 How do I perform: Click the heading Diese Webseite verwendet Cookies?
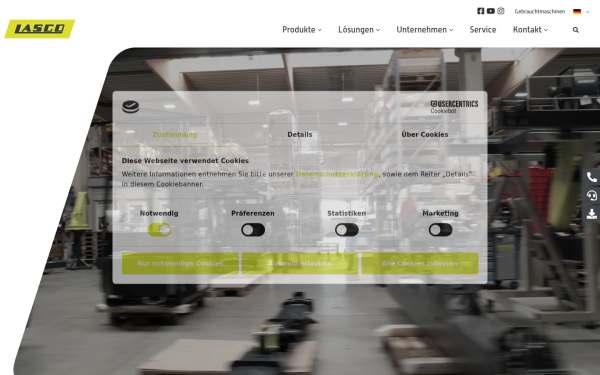(x=185, y=161)
